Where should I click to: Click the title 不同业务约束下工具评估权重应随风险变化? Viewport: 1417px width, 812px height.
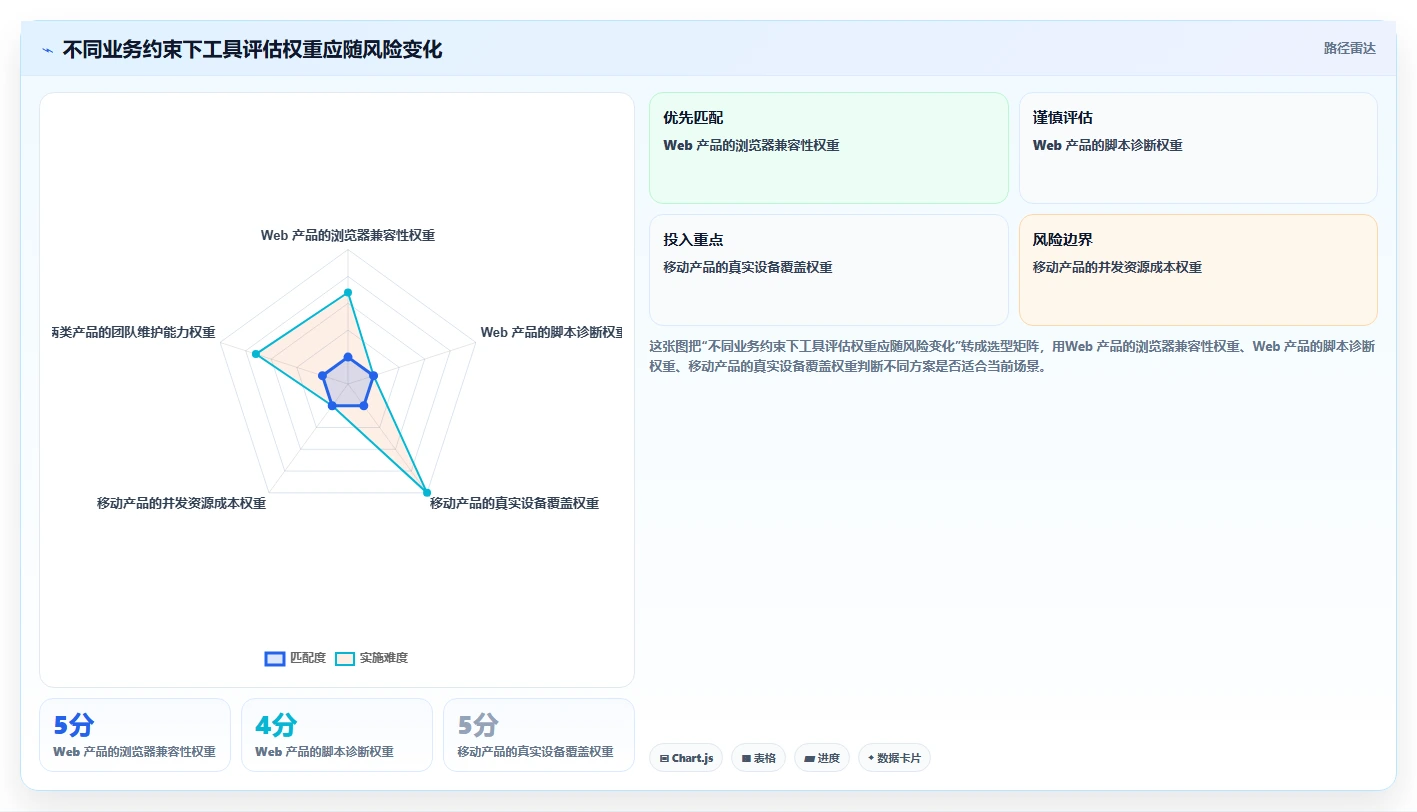click(x=252, y=49)
